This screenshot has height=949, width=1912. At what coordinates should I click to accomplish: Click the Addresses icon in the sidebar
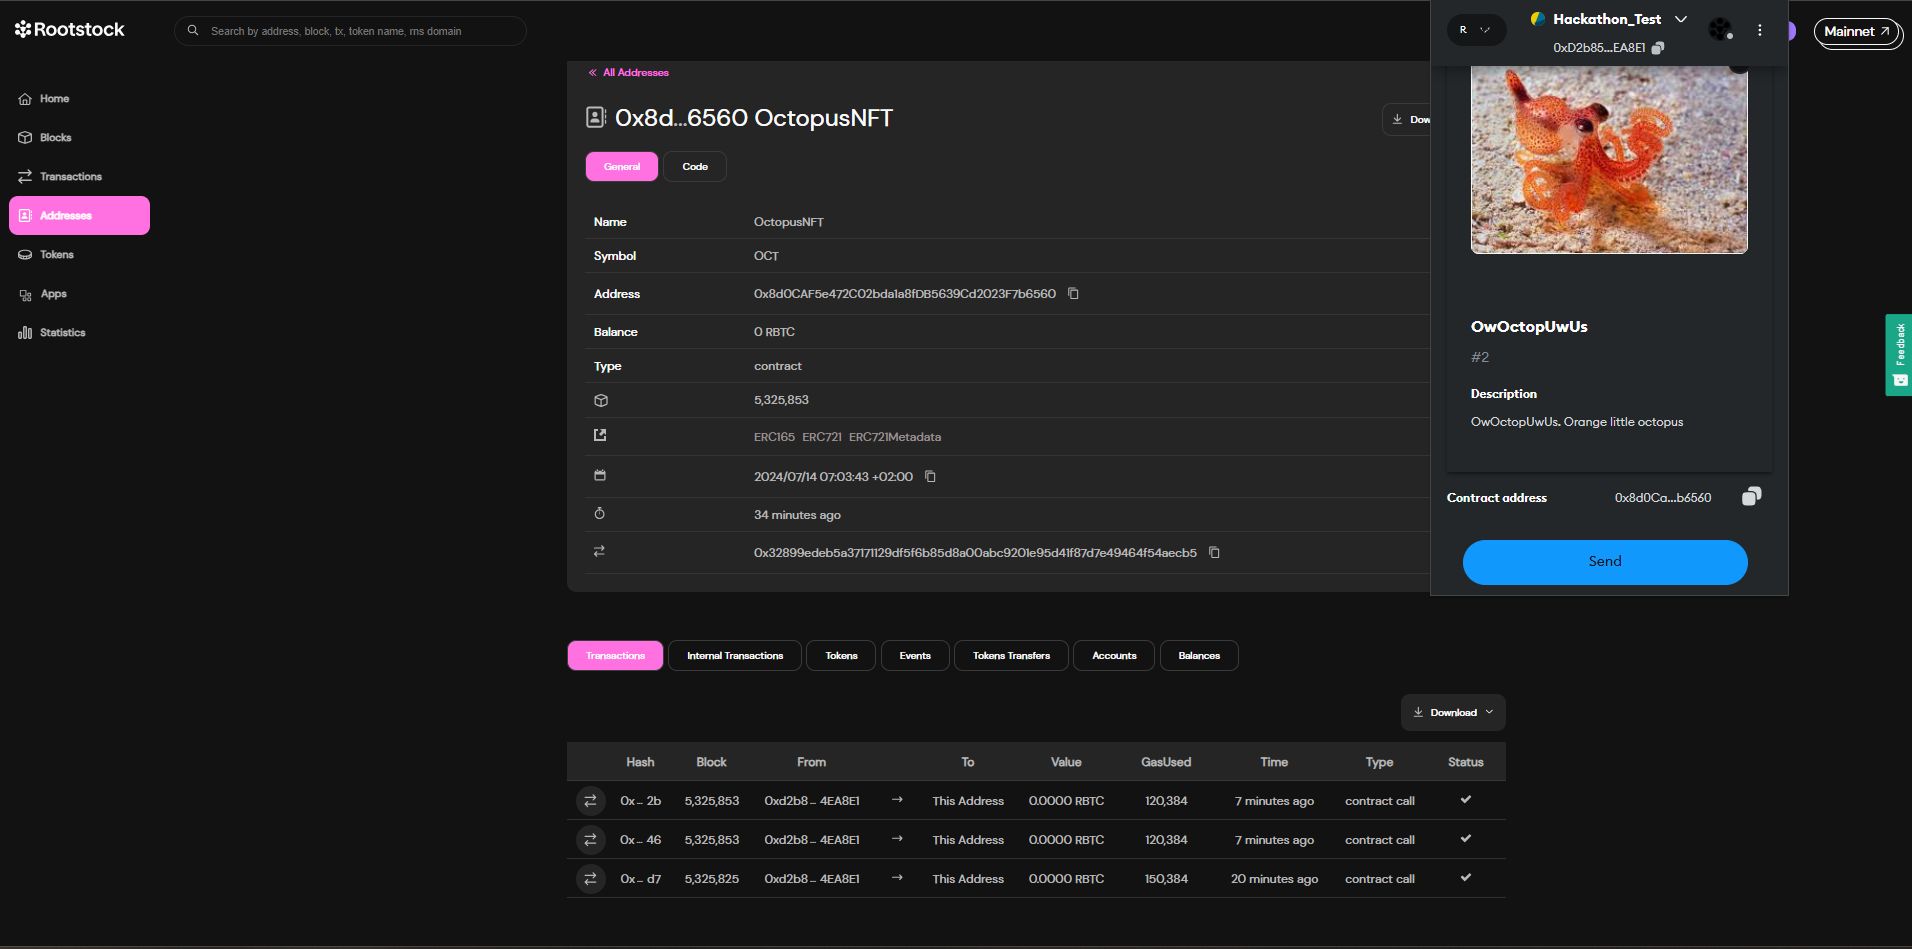click(25, 216)
